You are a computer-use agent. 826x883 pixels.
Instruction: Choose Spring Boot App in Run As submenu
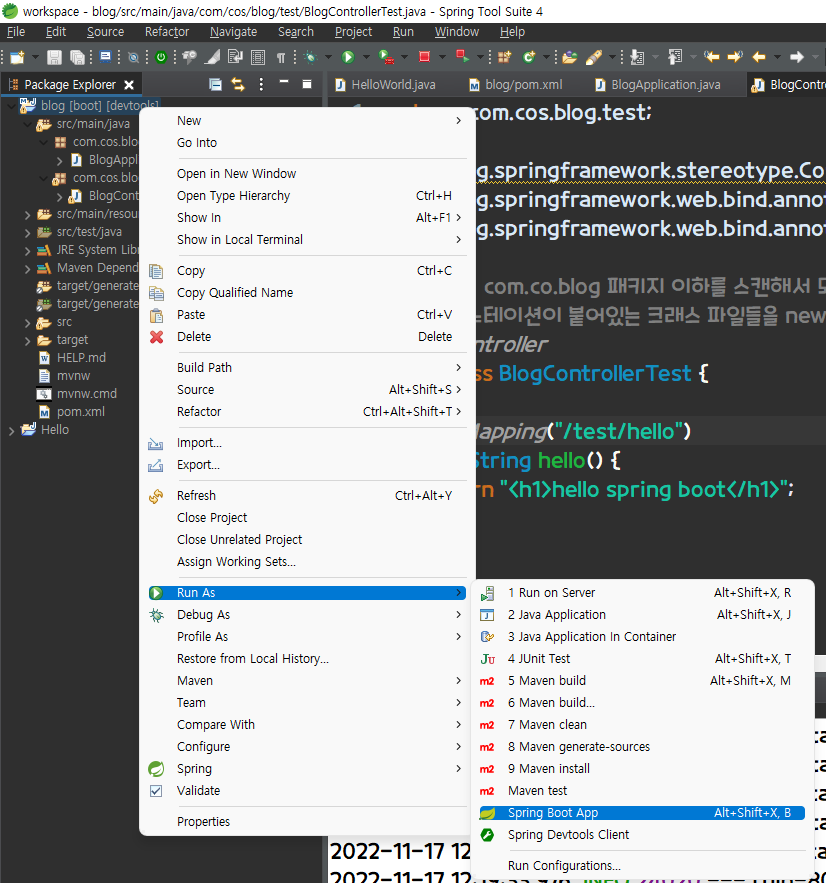641,813
